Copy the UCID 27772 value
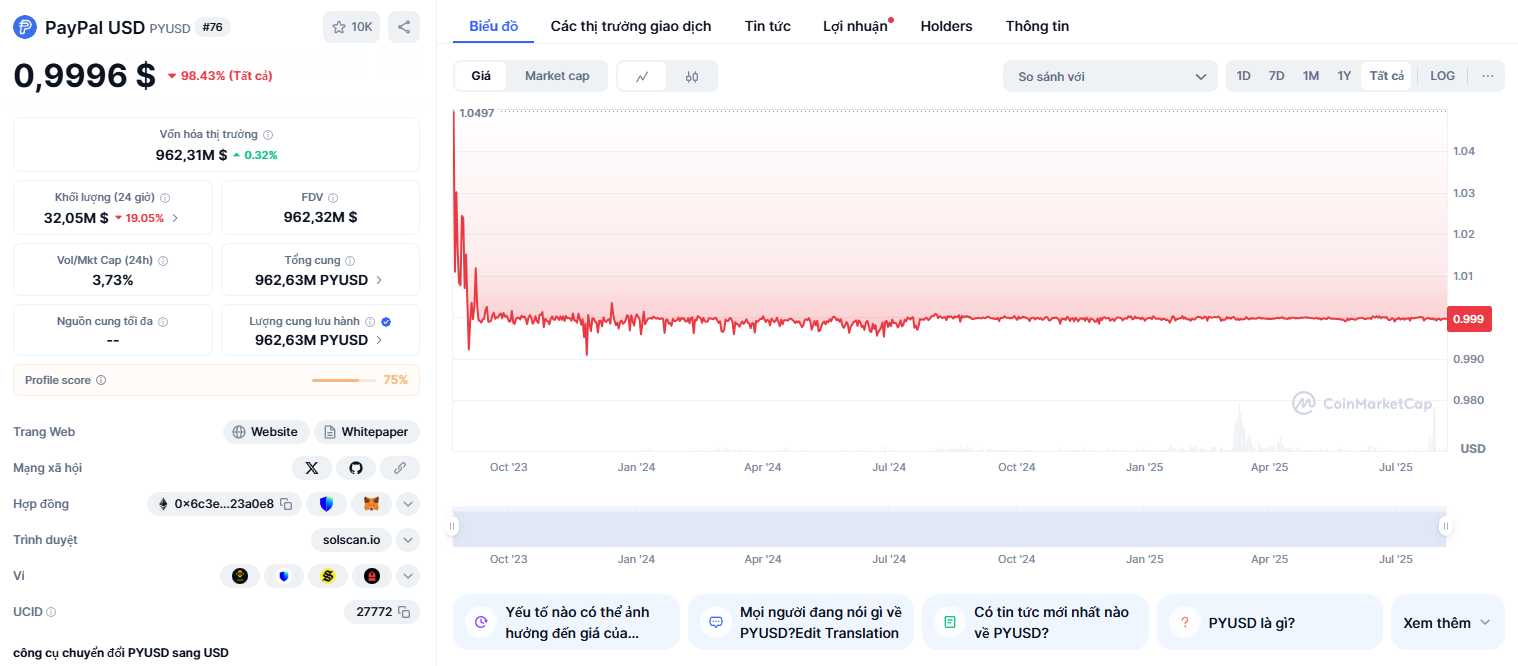 coord(404,612)
